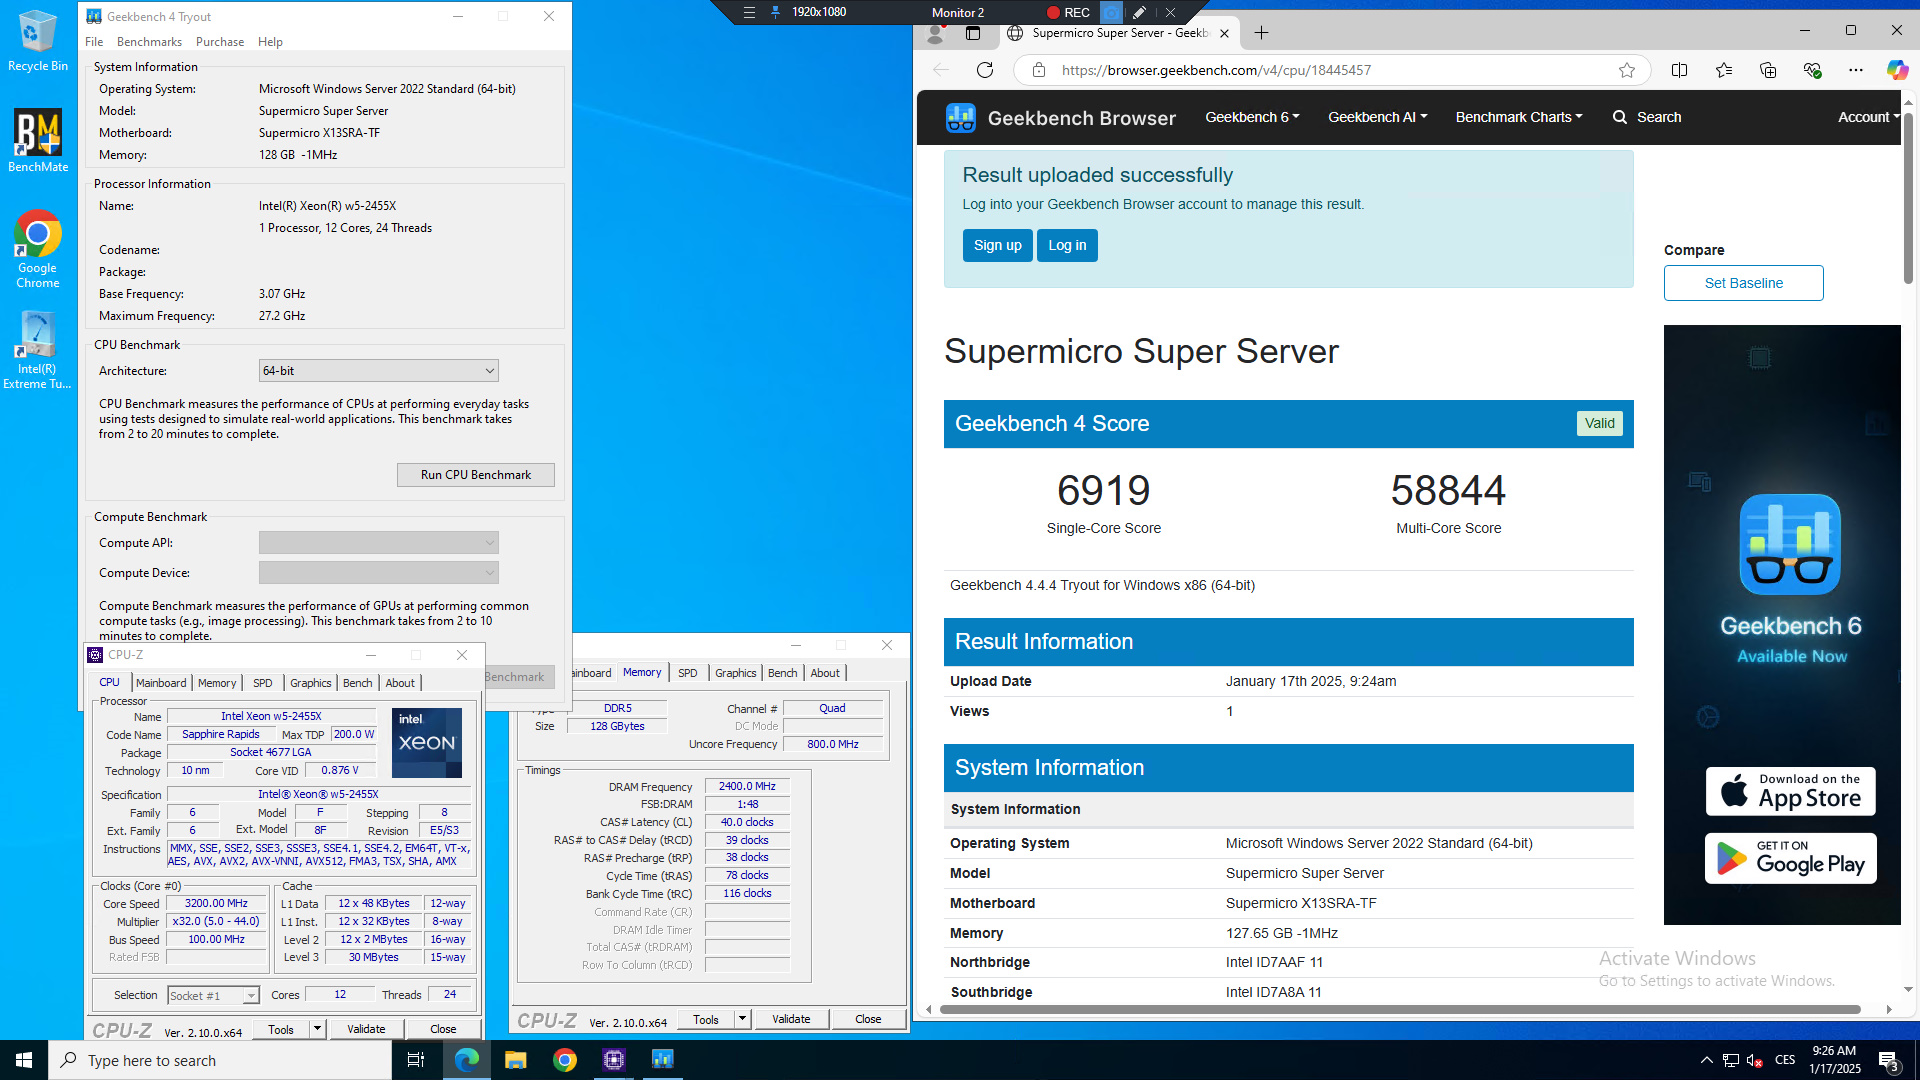The width and height of the screenshot is (1920, 1080).
Task: Open the Geekbench AI navbar dropdown
Action: 1377,117
